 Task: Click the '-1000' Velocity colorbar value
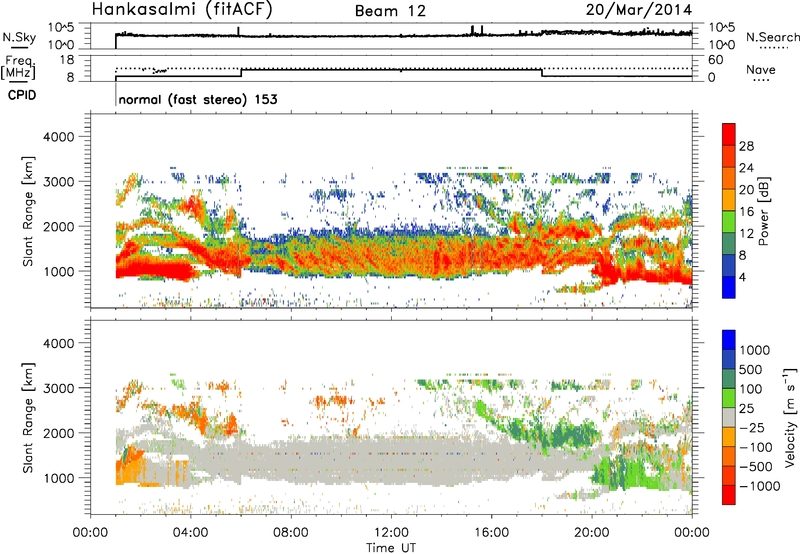[x=759, y=486]
